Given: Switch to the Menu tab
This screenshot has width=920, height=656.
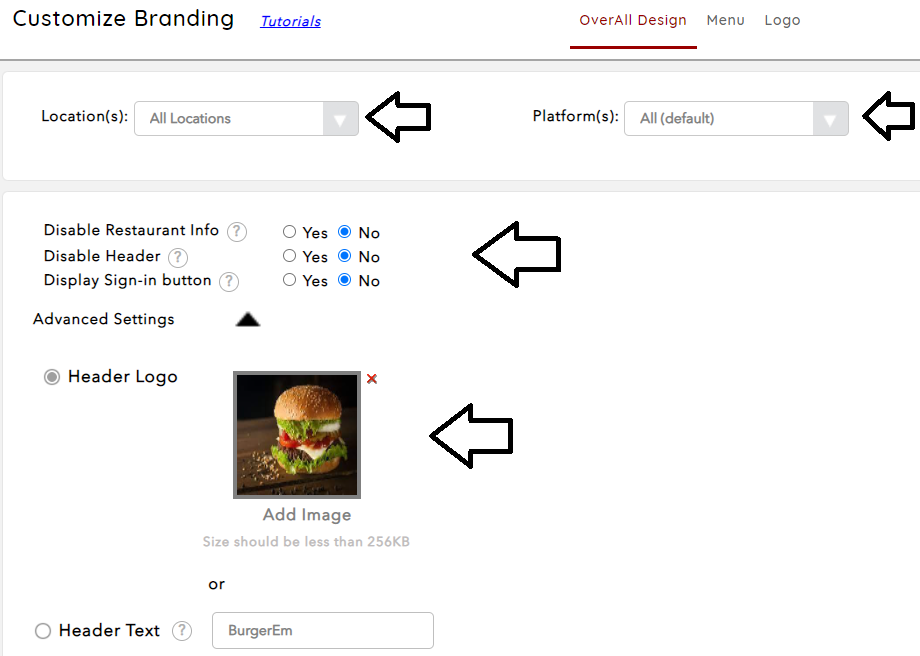Looking at the screenshot, I should tap(725, 21).
